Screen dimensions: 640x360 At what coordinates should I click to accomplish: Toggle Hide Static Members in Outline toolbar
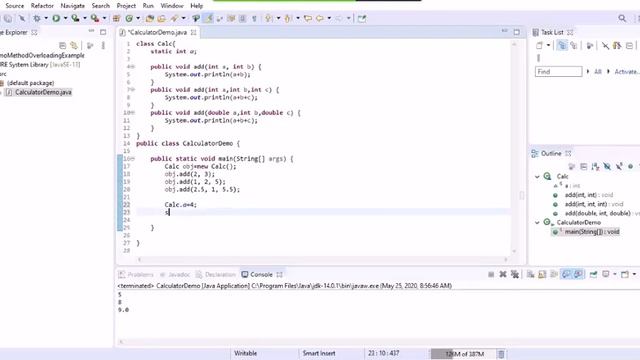[x=619, y=166]
